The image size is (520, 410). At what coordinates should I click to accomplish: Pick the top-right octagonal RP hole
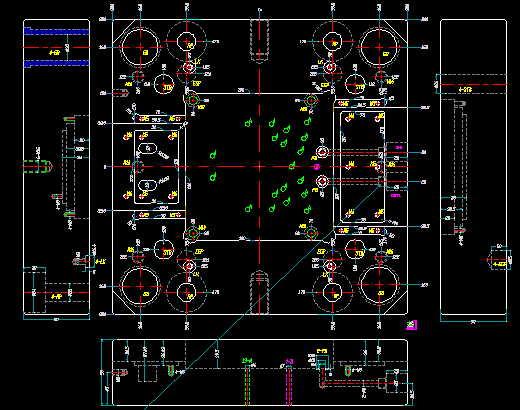332,42
